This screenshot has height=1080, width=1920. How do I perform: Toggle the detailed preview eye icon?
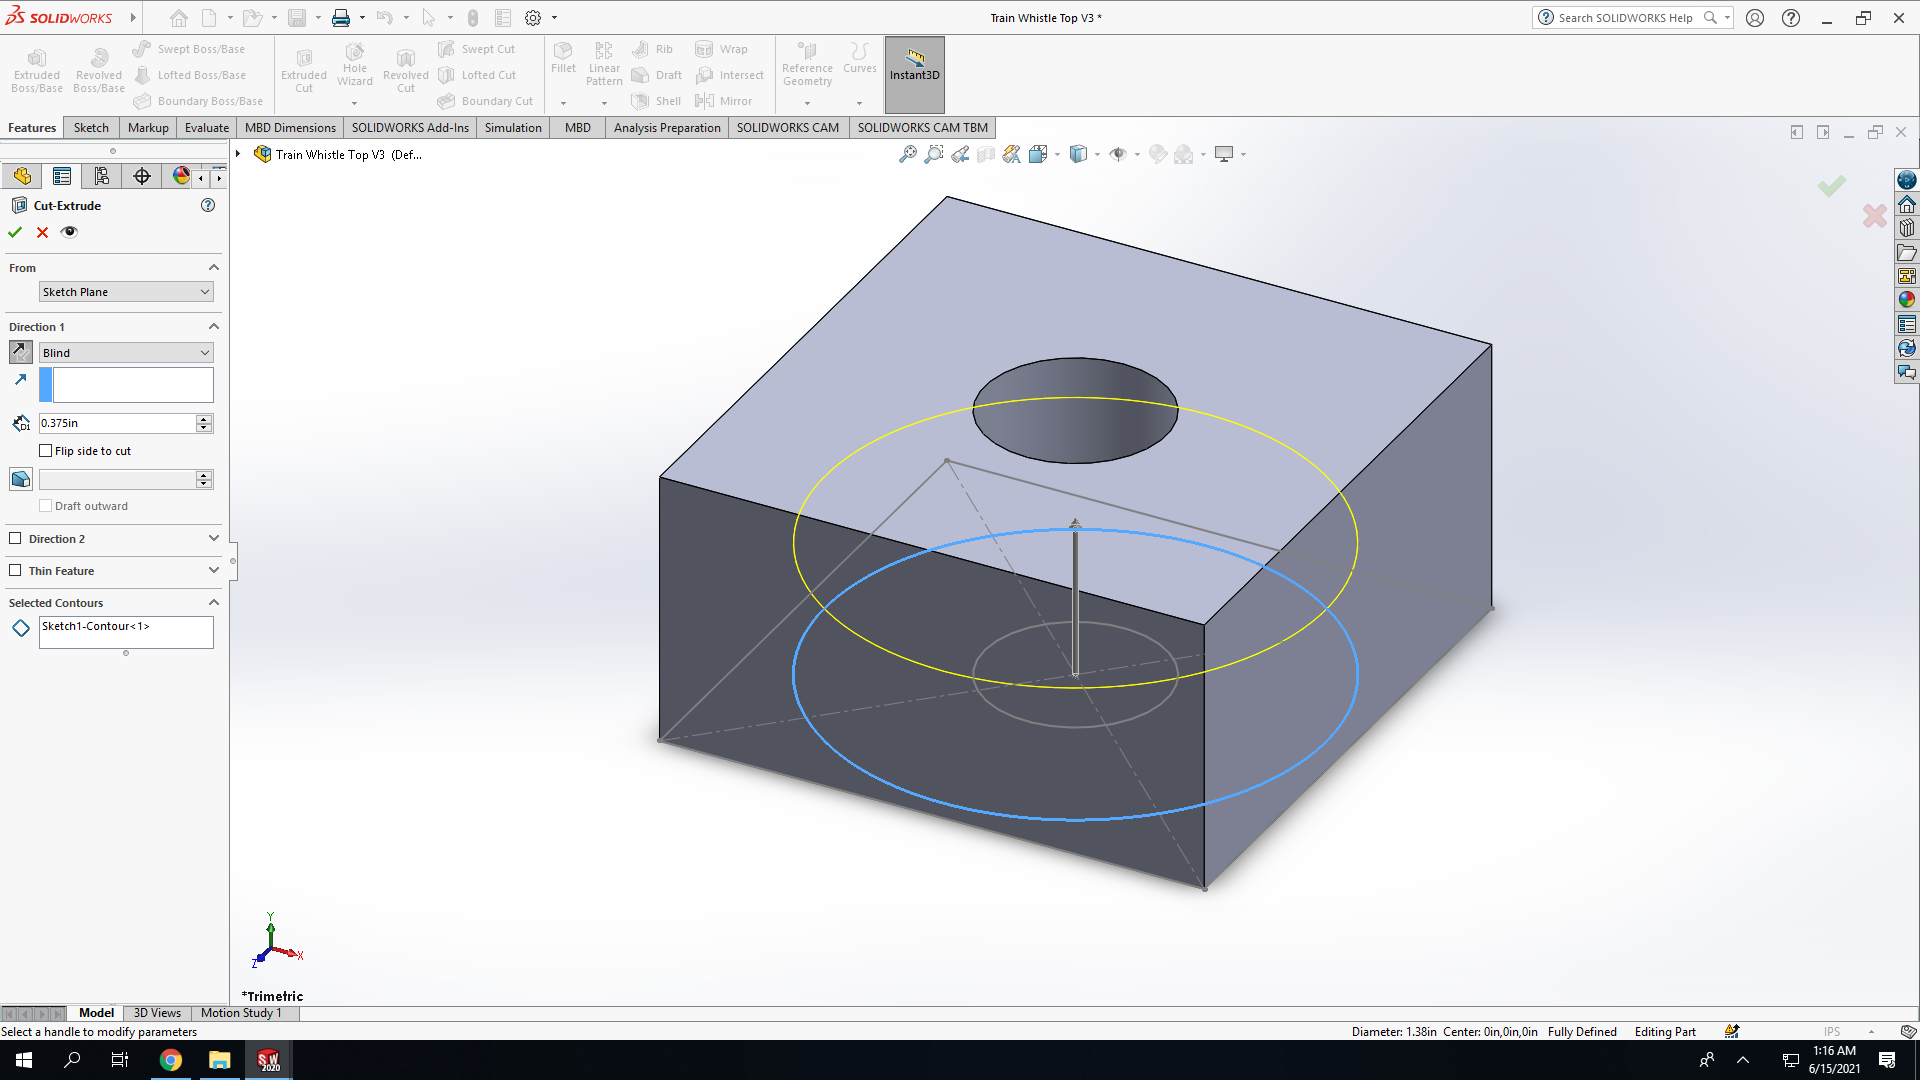(69, 232)
